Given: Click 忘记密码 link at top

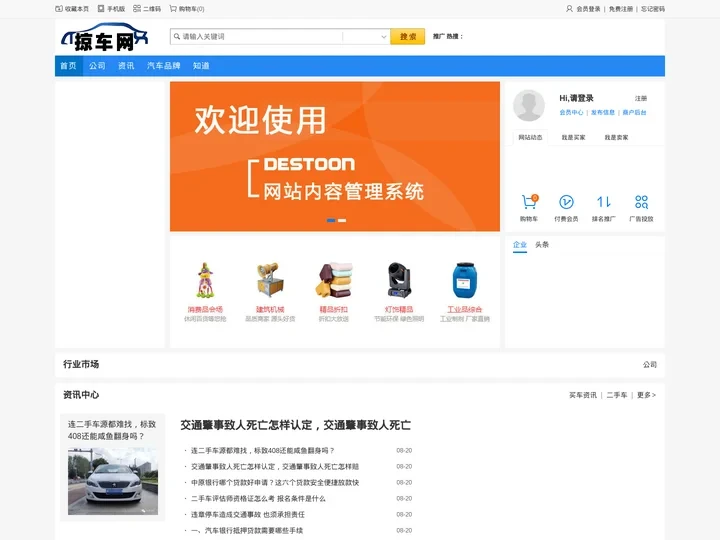Looking at the screenshot, I should pos(653,9).
